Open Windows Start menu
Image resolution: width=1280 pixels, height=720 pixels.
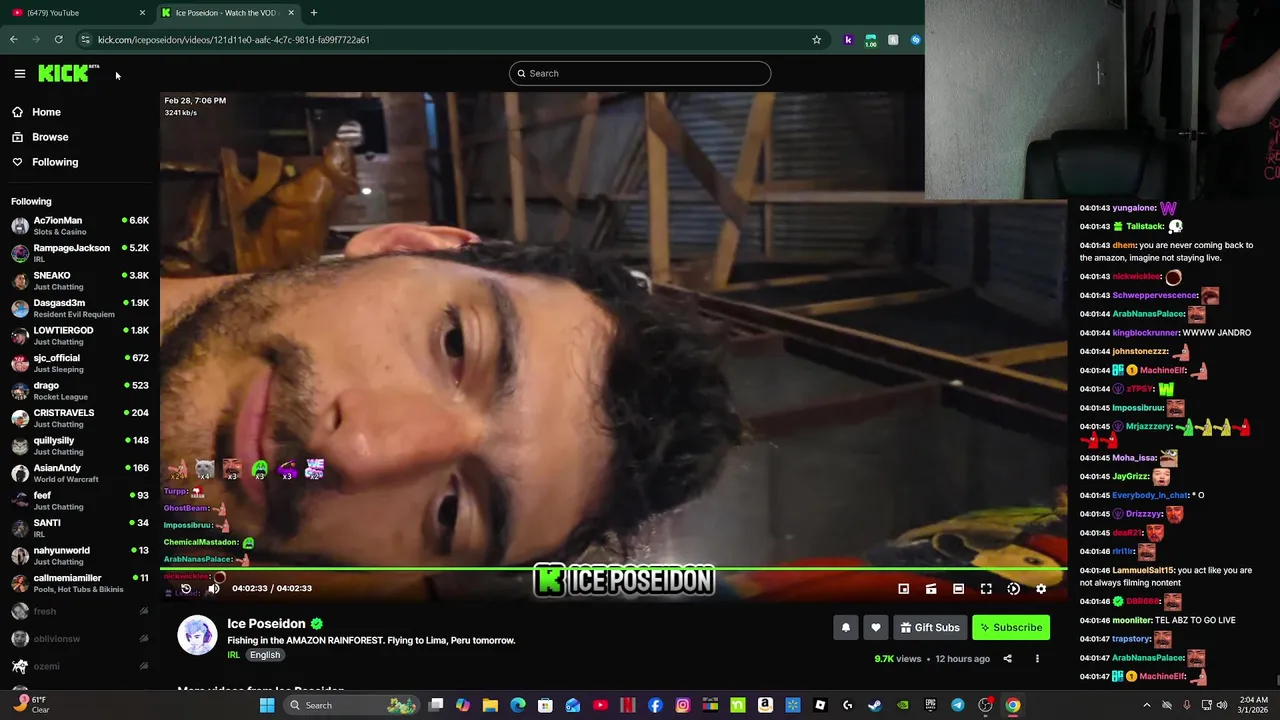[x=267, y=705]
